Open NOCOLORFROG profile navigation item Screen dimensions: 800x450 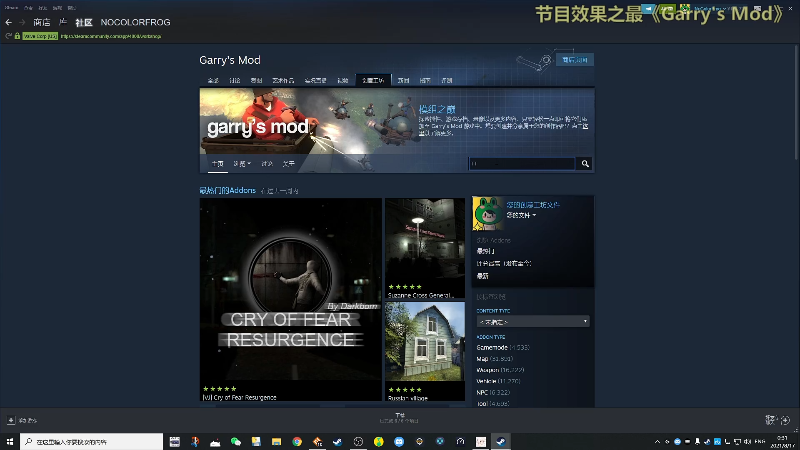pos(135,22)
